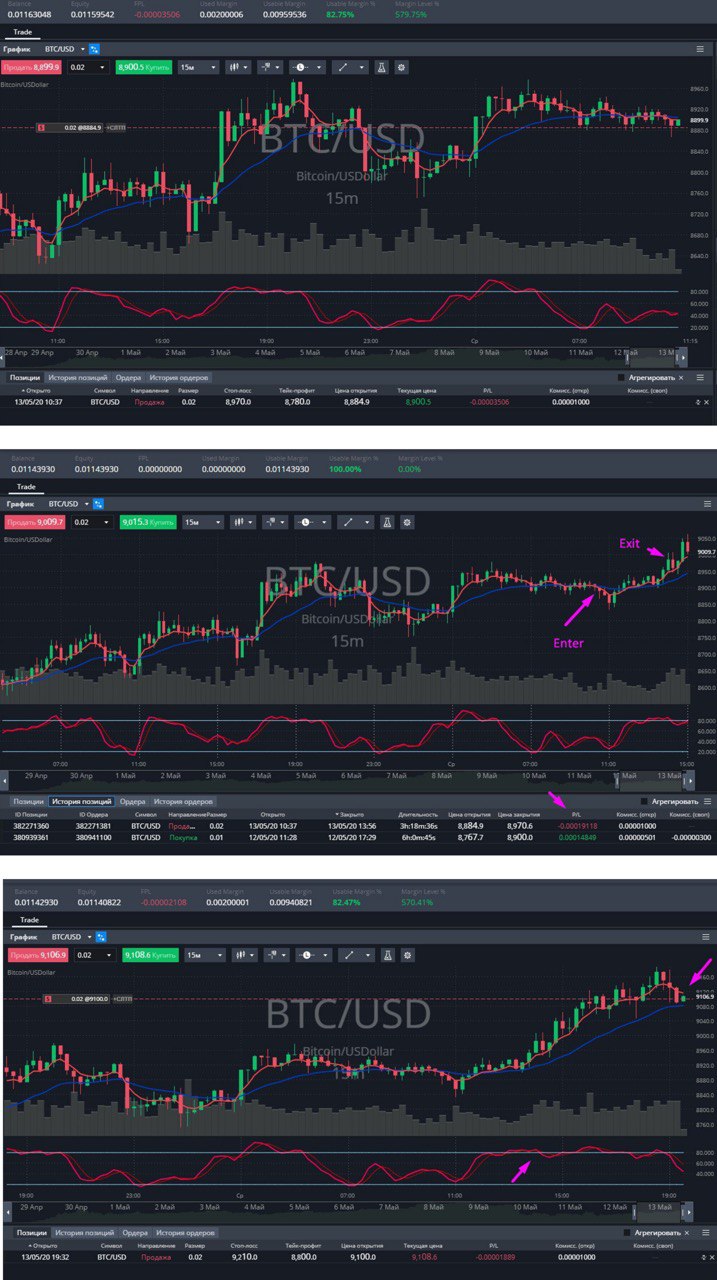Viewport: 717px width, 1280px height.
Task: Open indicators menu in toolbar with Продать 9,009.7
Action: tap(275, 522)
